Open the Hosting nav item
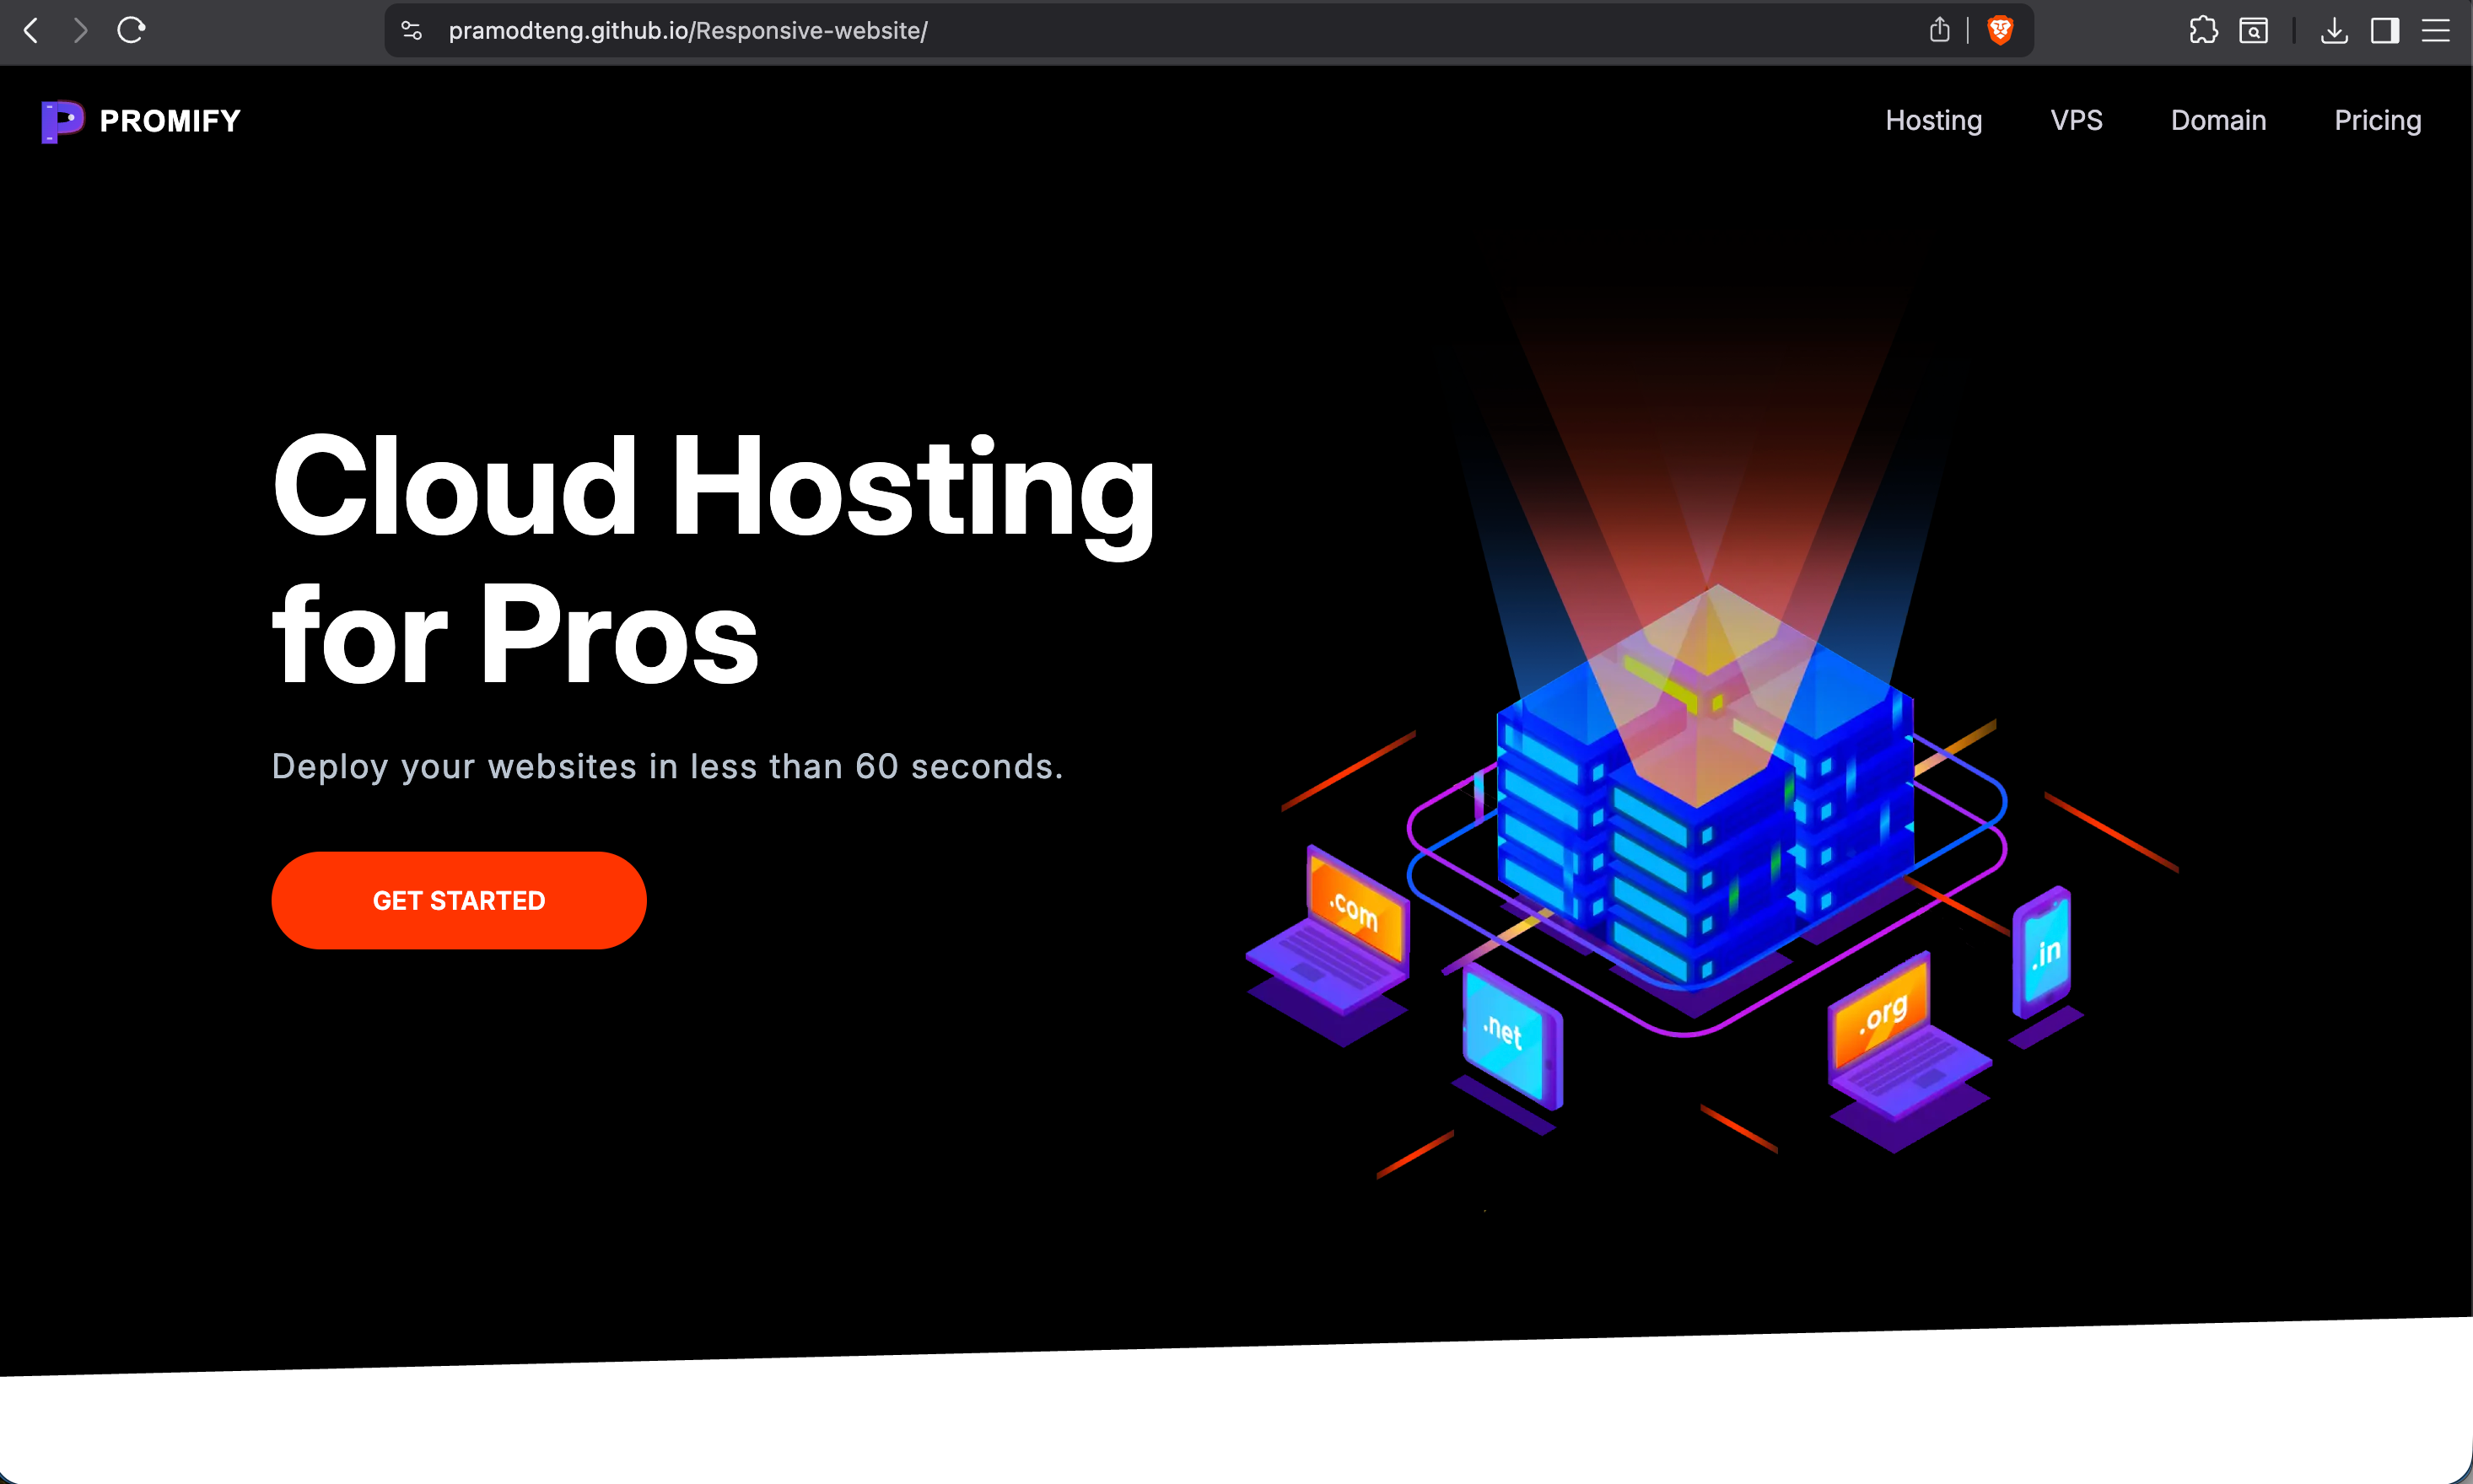This screenshot has width=2473, height=1484. point(1933,120)
